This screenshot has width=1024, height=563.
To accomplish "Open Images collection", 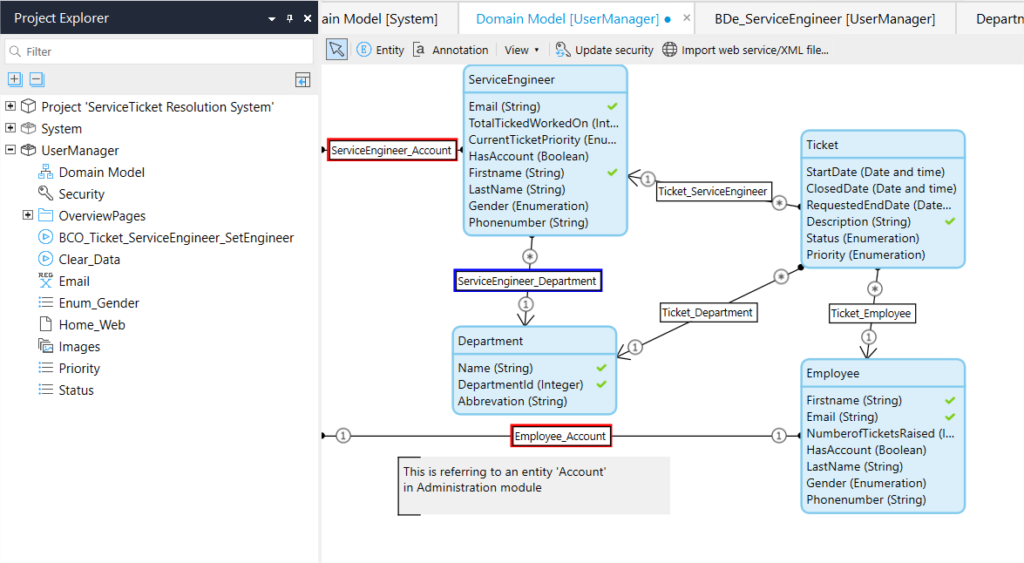I will coord(79,346).
